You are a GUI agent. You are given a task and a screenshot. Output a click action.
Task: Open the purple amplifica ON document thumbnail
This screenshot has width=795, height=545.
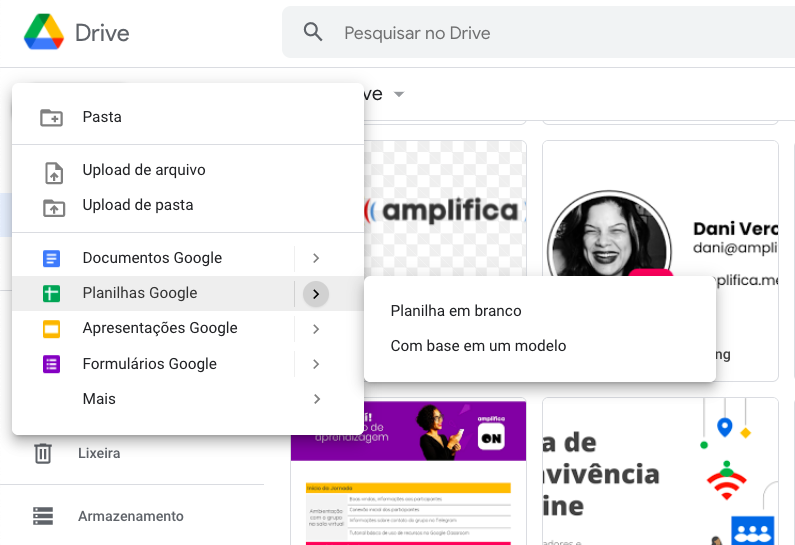pyautogui.click(x=409, y=471)
